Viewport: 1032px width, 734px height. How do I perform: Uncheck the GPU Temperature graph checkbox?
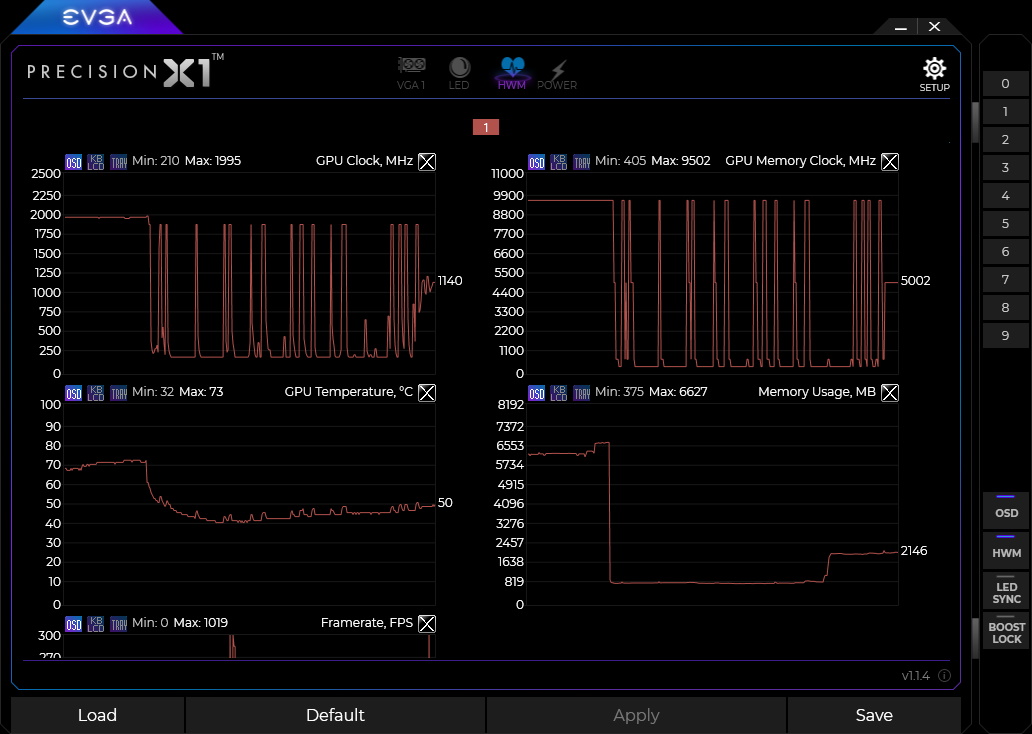click(427, 392)
